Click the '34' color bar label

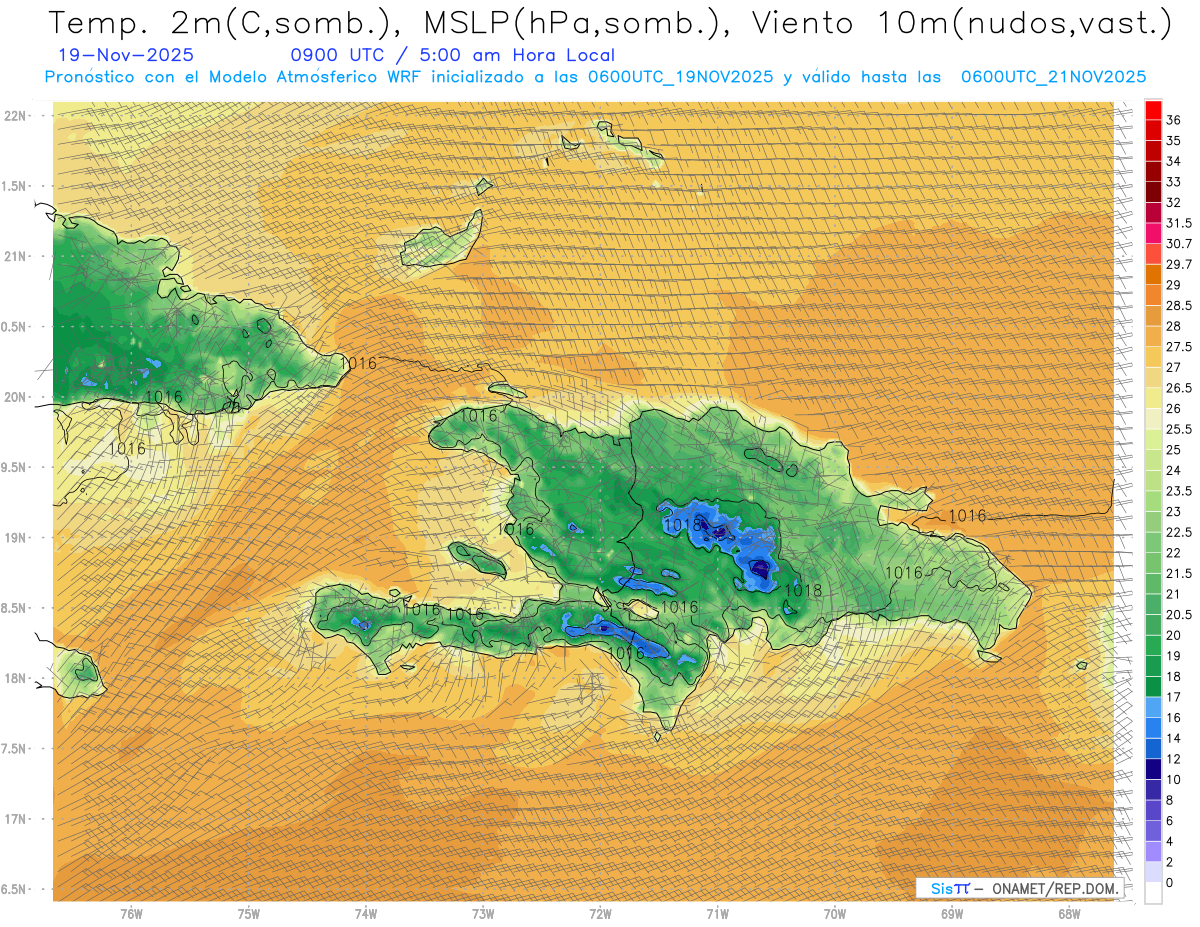tap(1173, 161)
